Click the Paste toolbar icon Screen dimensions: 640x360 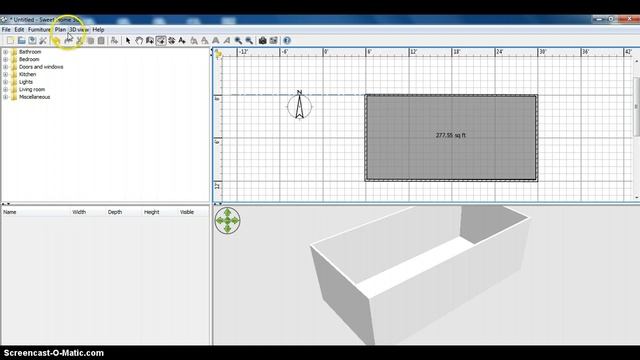(101, 40)
